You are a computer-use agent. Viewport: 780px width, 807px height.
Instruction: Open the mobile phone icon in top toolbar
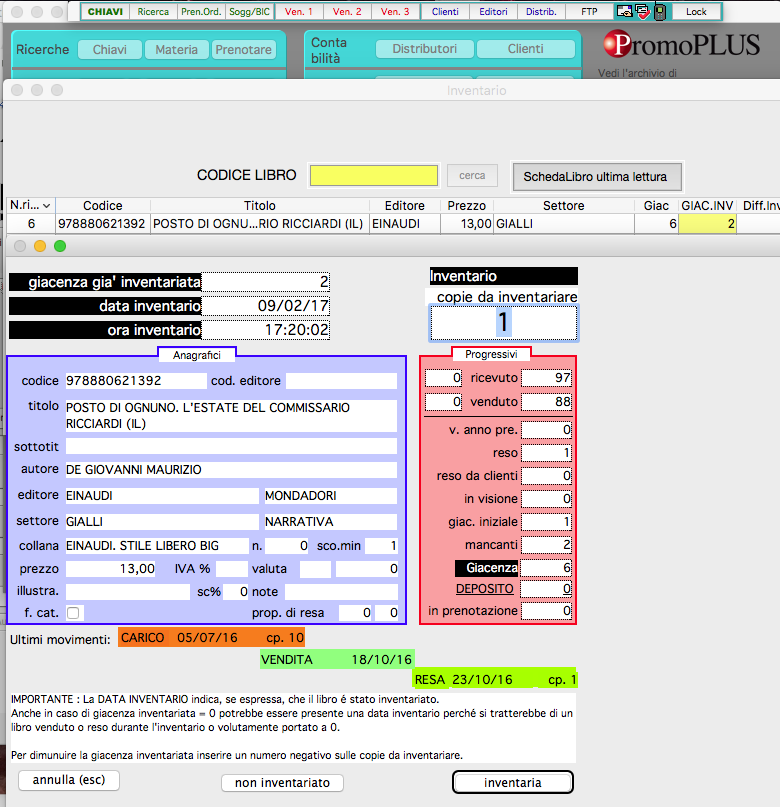660,11
